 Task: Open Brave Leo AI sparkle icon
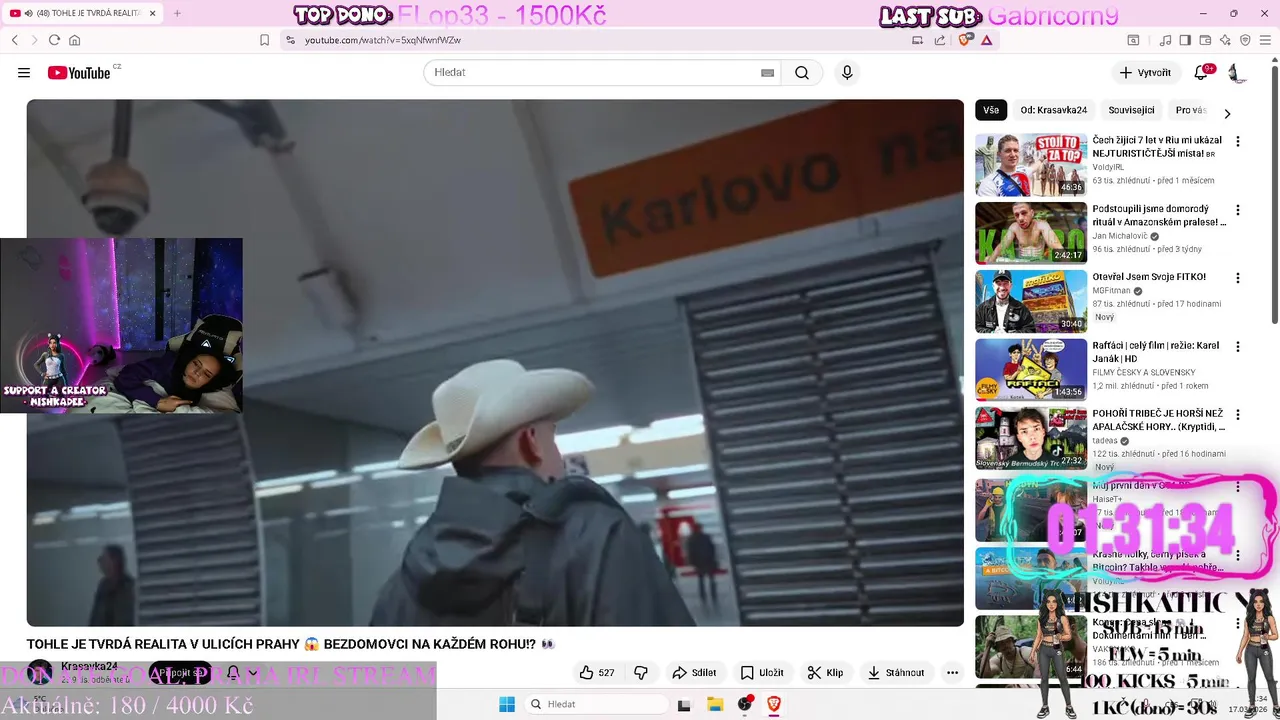(1225, 40)
